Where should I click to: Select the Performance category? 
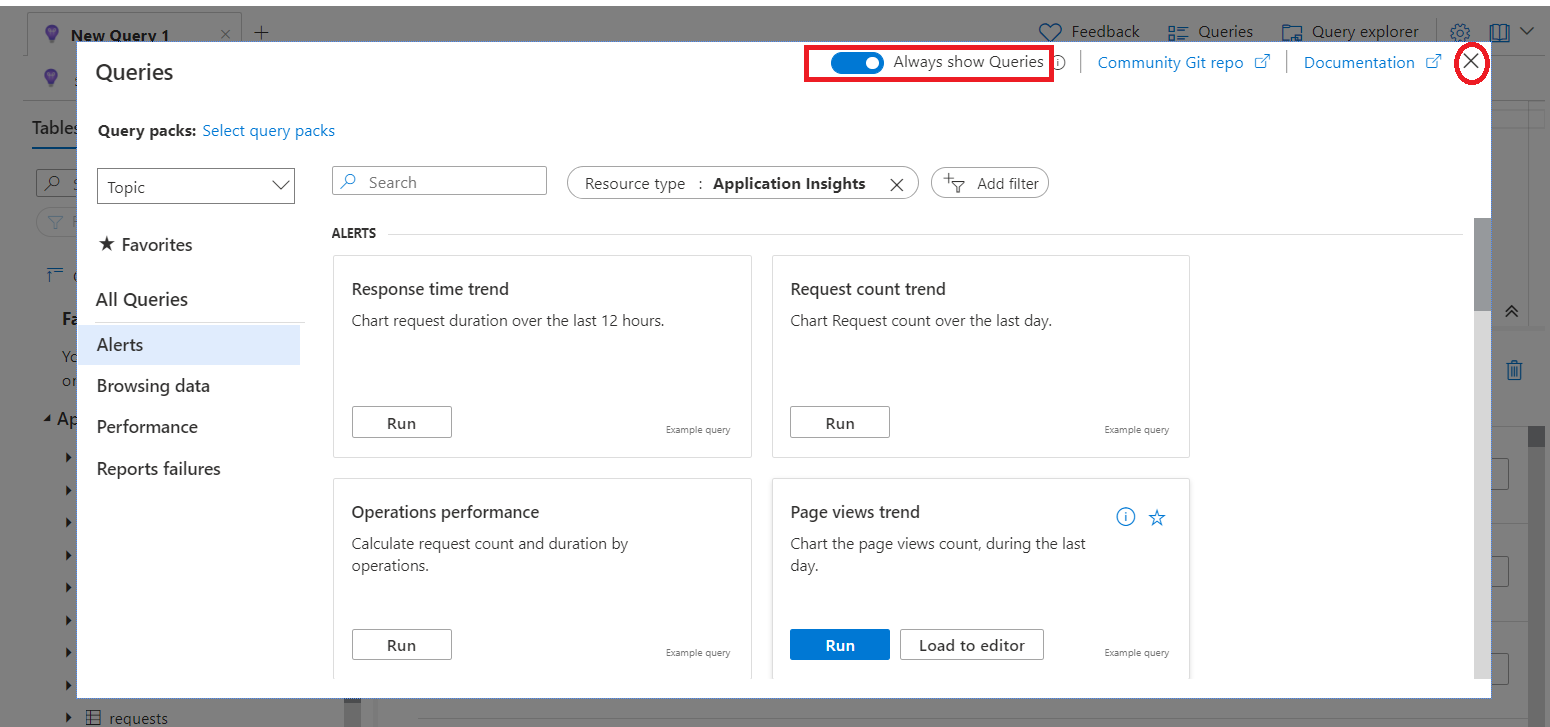(x=147, y=427)
